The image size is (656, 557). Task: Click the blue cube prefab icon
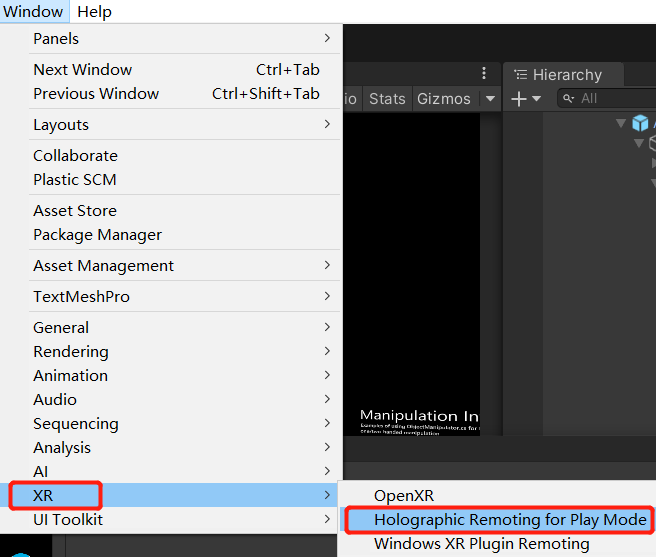tap(640, 123)
